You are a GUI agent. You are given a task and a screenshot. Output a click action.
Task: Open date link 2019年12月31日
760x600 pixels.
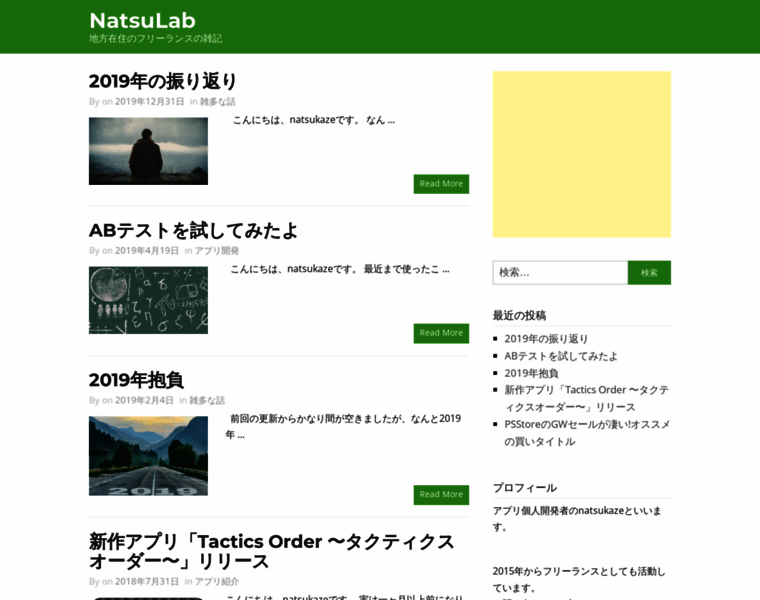tap(149, 101)
